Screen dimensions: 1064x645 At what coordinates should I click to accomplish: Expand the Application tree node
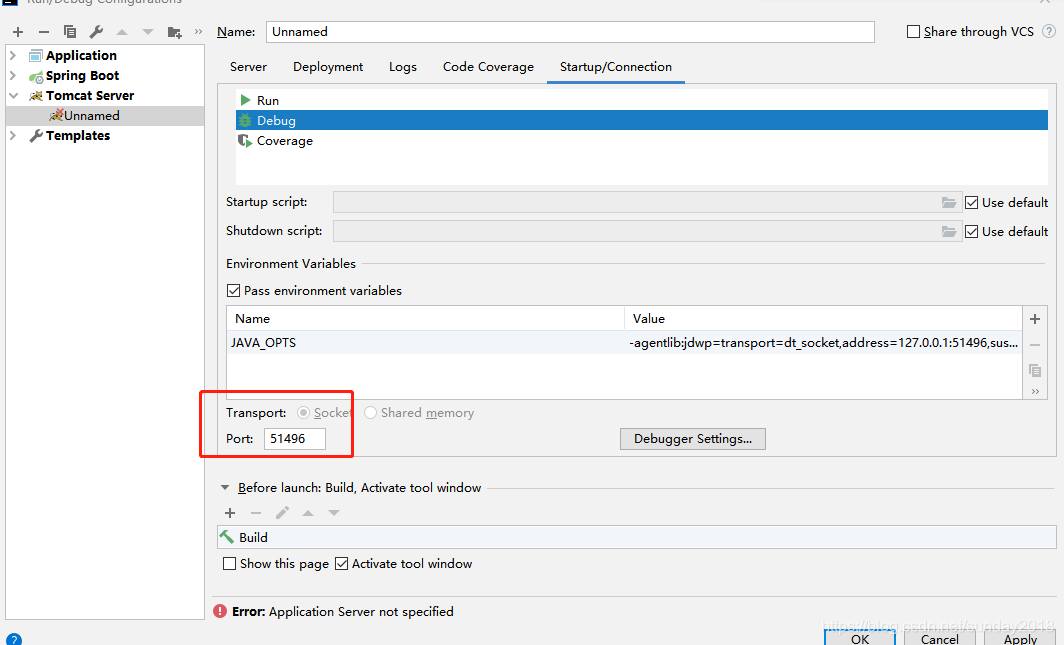click(x=13, y=56)
